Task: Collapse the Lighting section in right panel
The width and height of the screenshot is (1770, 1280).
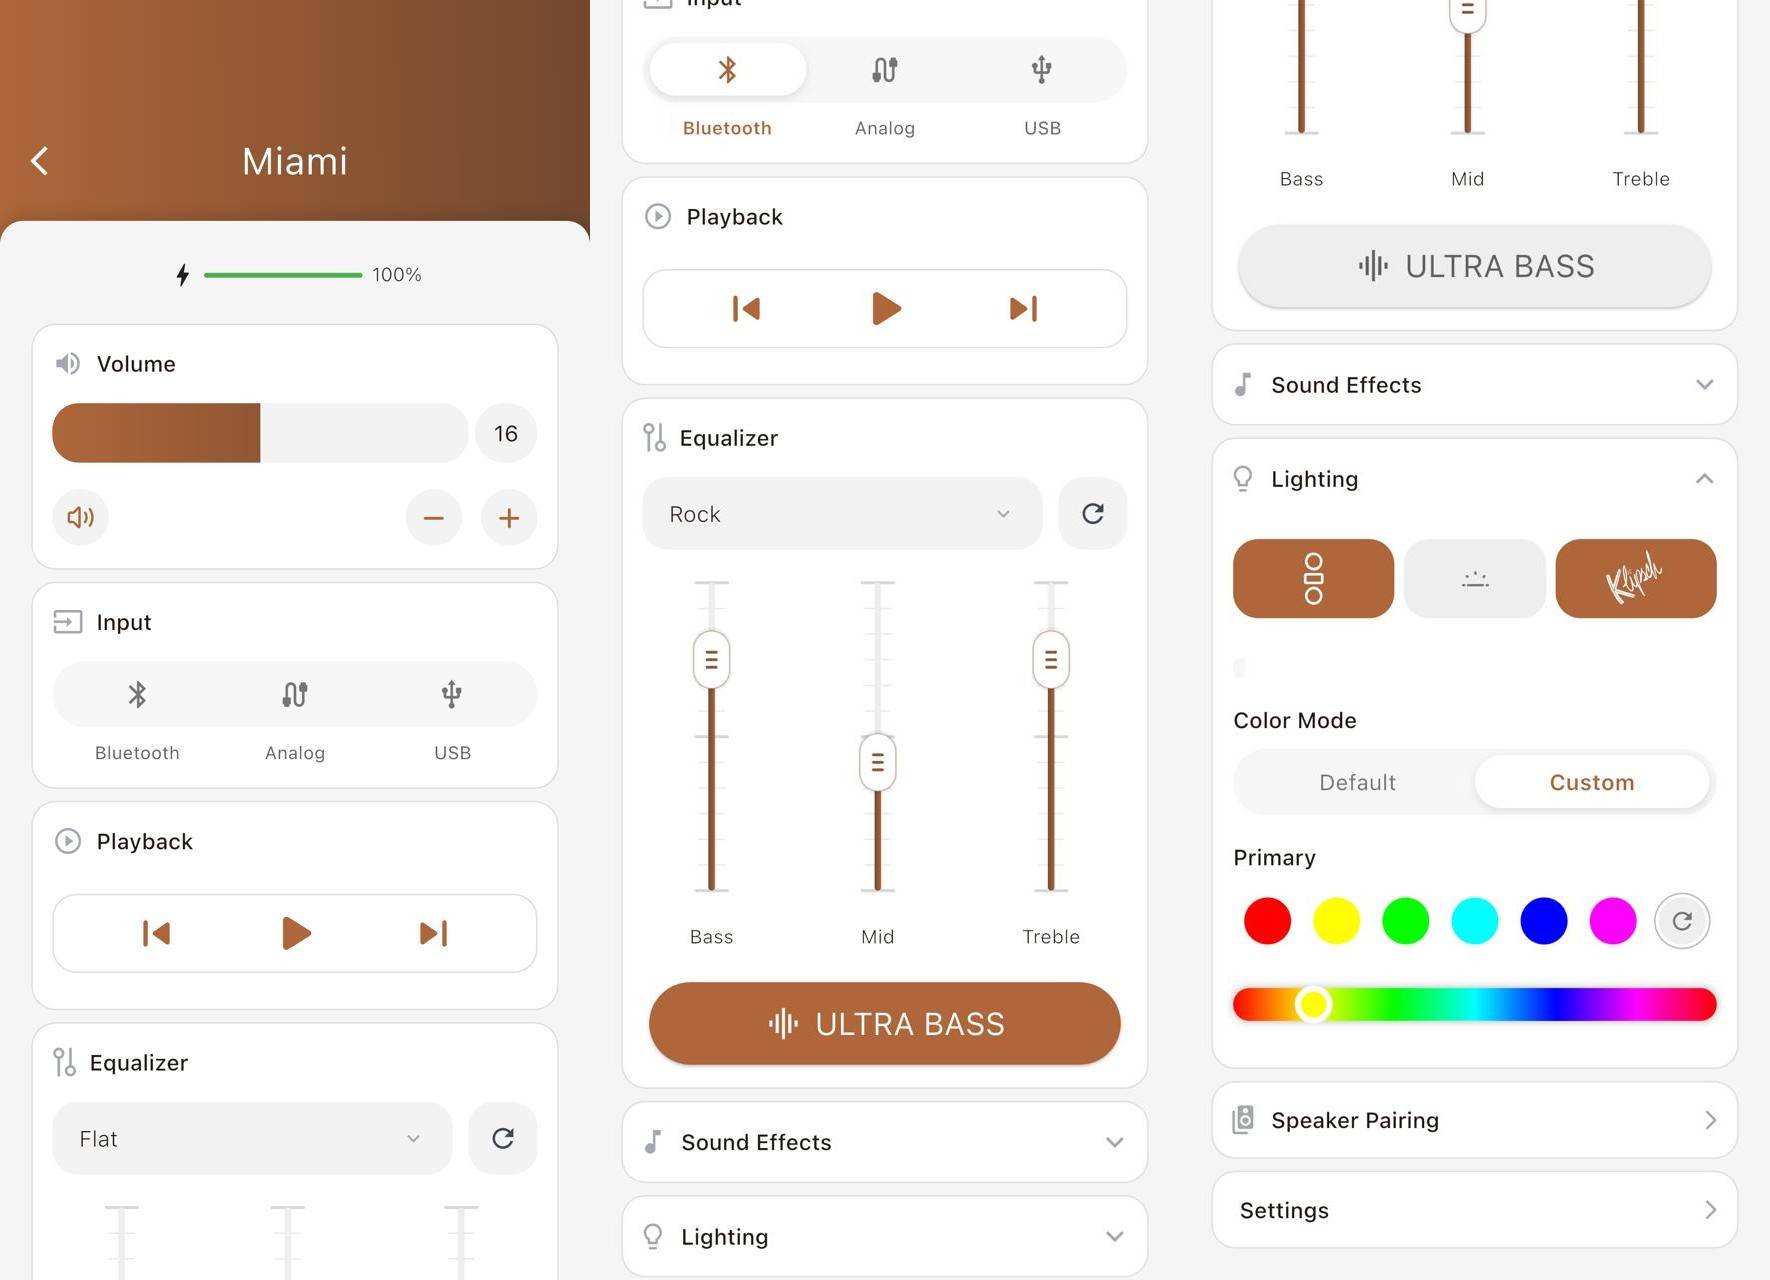Action: (x=1705, y=479)
